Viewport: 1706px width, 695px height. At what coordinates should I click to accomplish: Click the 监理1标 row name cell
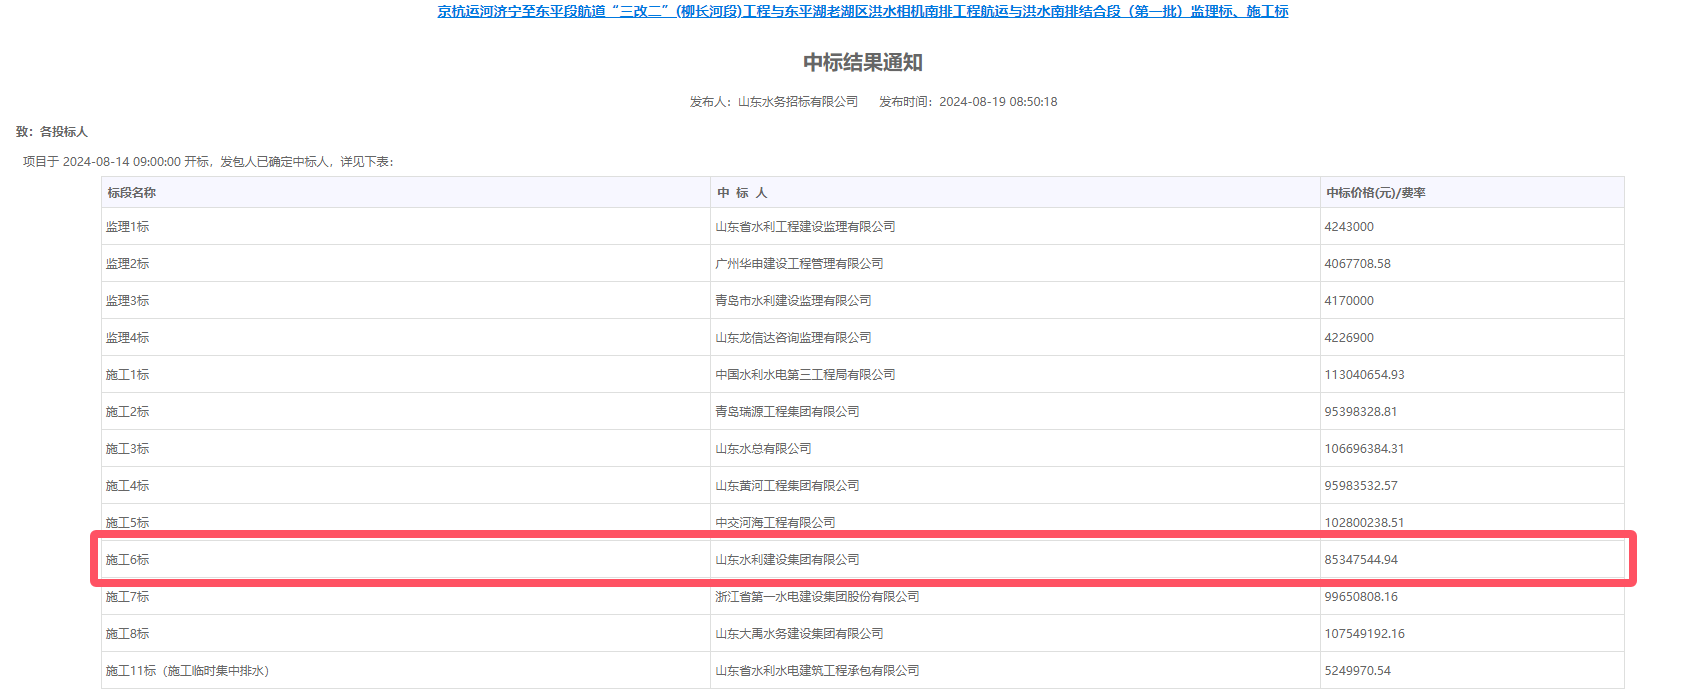128,227
